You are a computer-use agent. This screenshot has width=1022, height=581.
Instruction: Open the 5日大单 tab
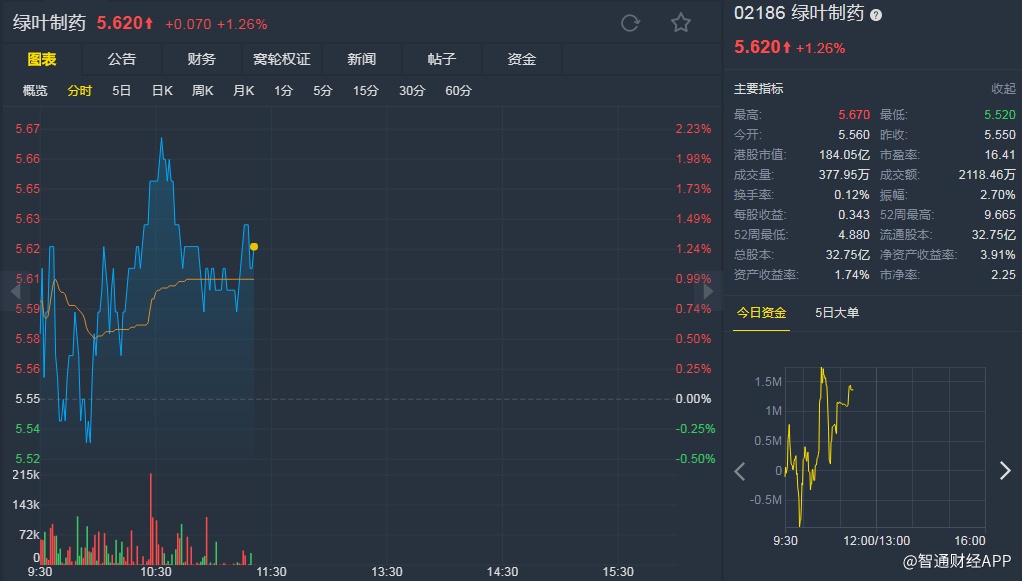pyautogui.click(x=837, y=313)
